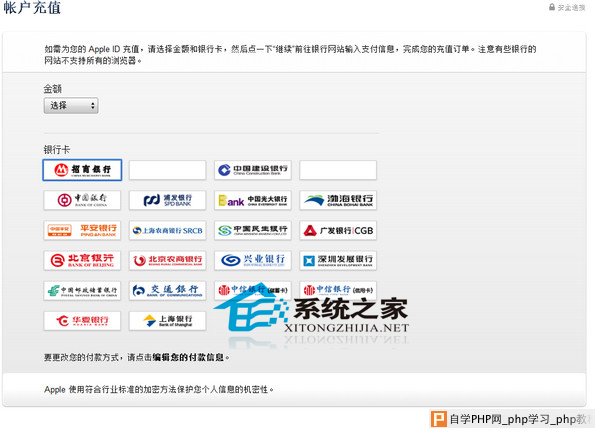Pick the Ping An Bank card
This screenshot has height=433, width=600.
[82, 230]
